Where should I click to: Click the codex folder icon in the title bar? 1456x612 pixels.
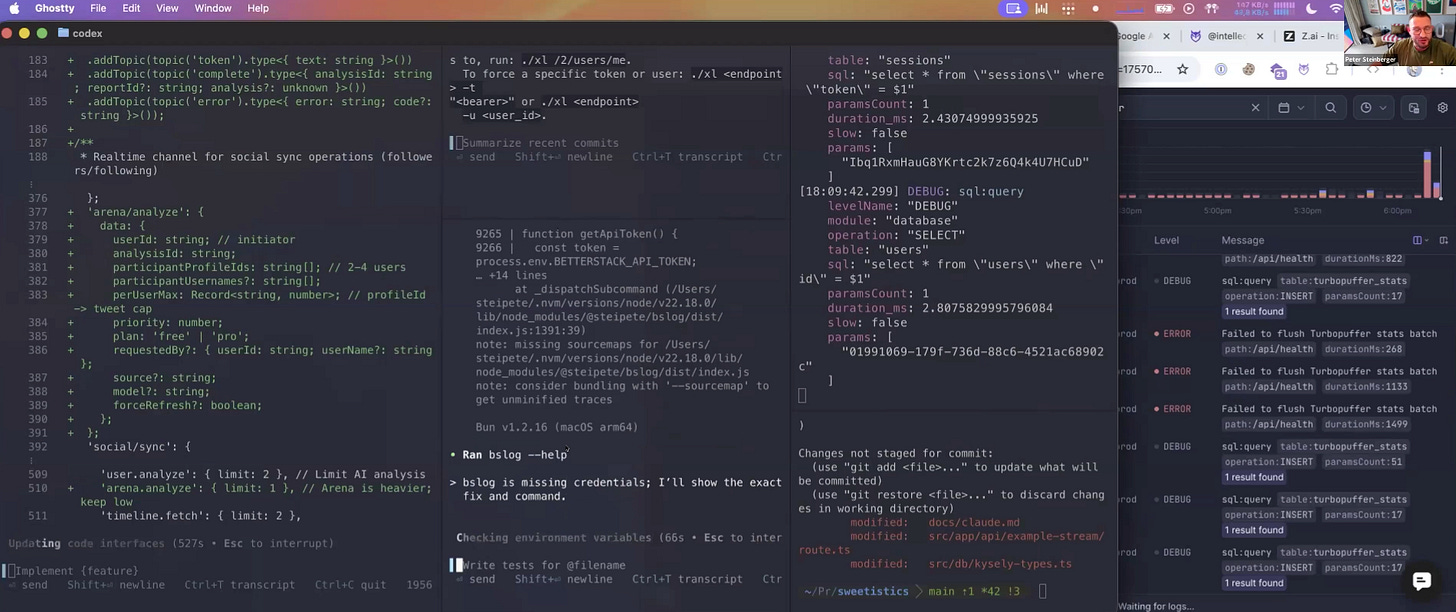[64, 33]
